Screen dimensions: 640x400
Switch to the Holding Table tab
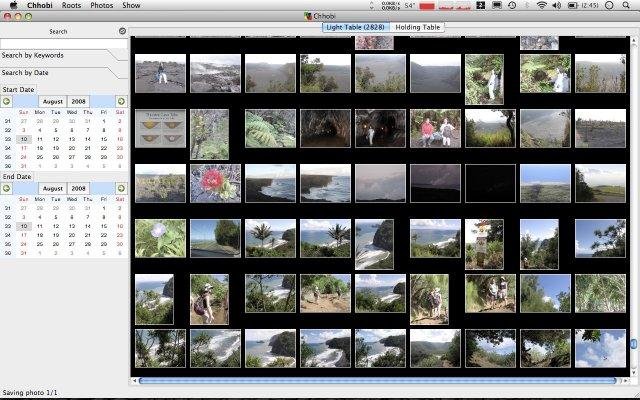(x=417, y=27)
